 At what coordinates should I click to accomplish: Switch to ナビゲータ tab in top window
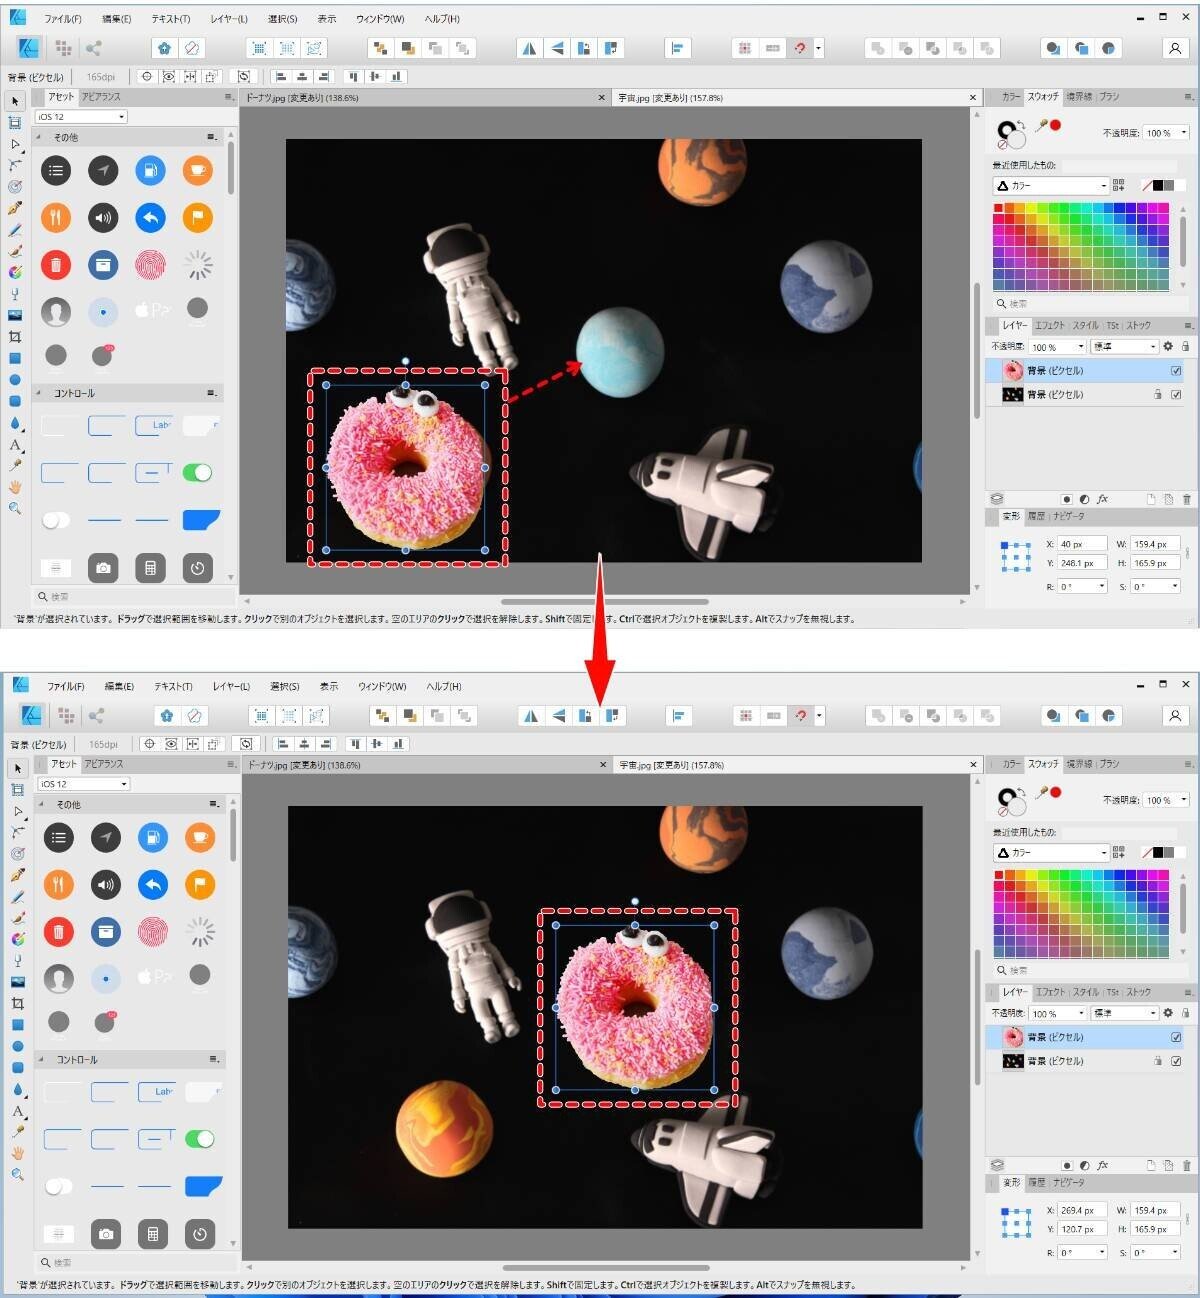click(1067, 516)
